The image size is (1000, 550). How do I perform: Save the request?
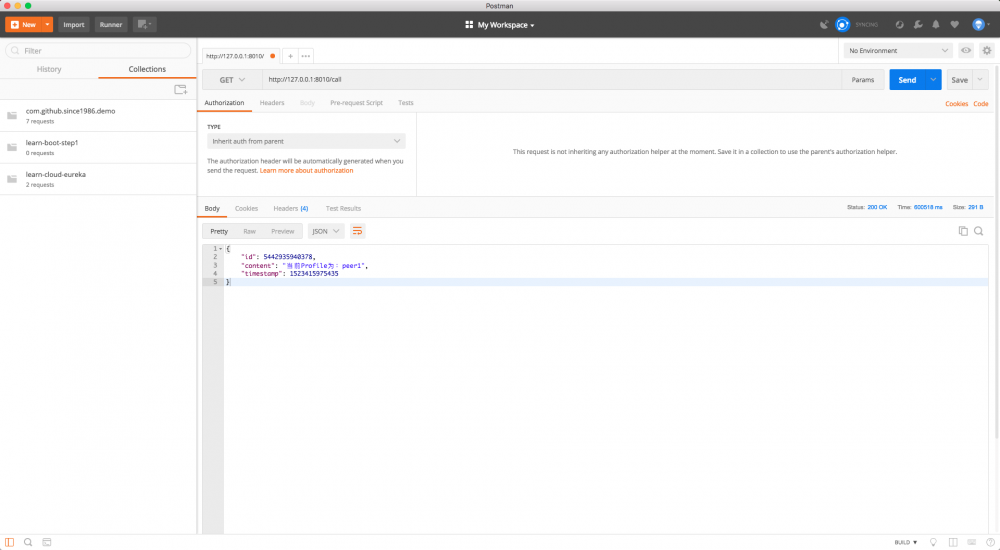coord(959,80)
